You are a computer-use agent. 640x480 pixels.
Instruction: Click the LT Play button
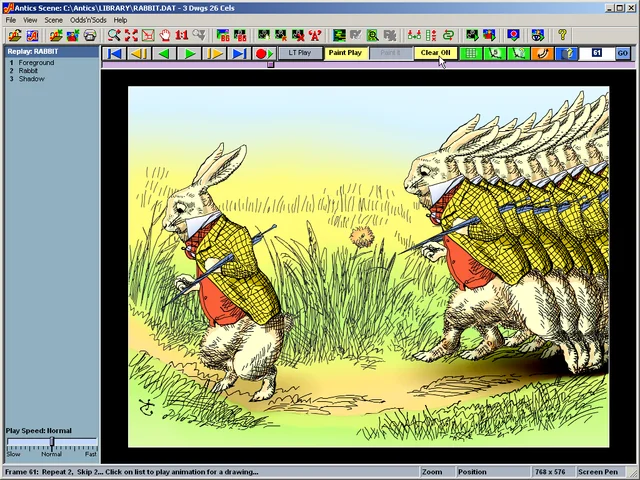click(300, 53)
